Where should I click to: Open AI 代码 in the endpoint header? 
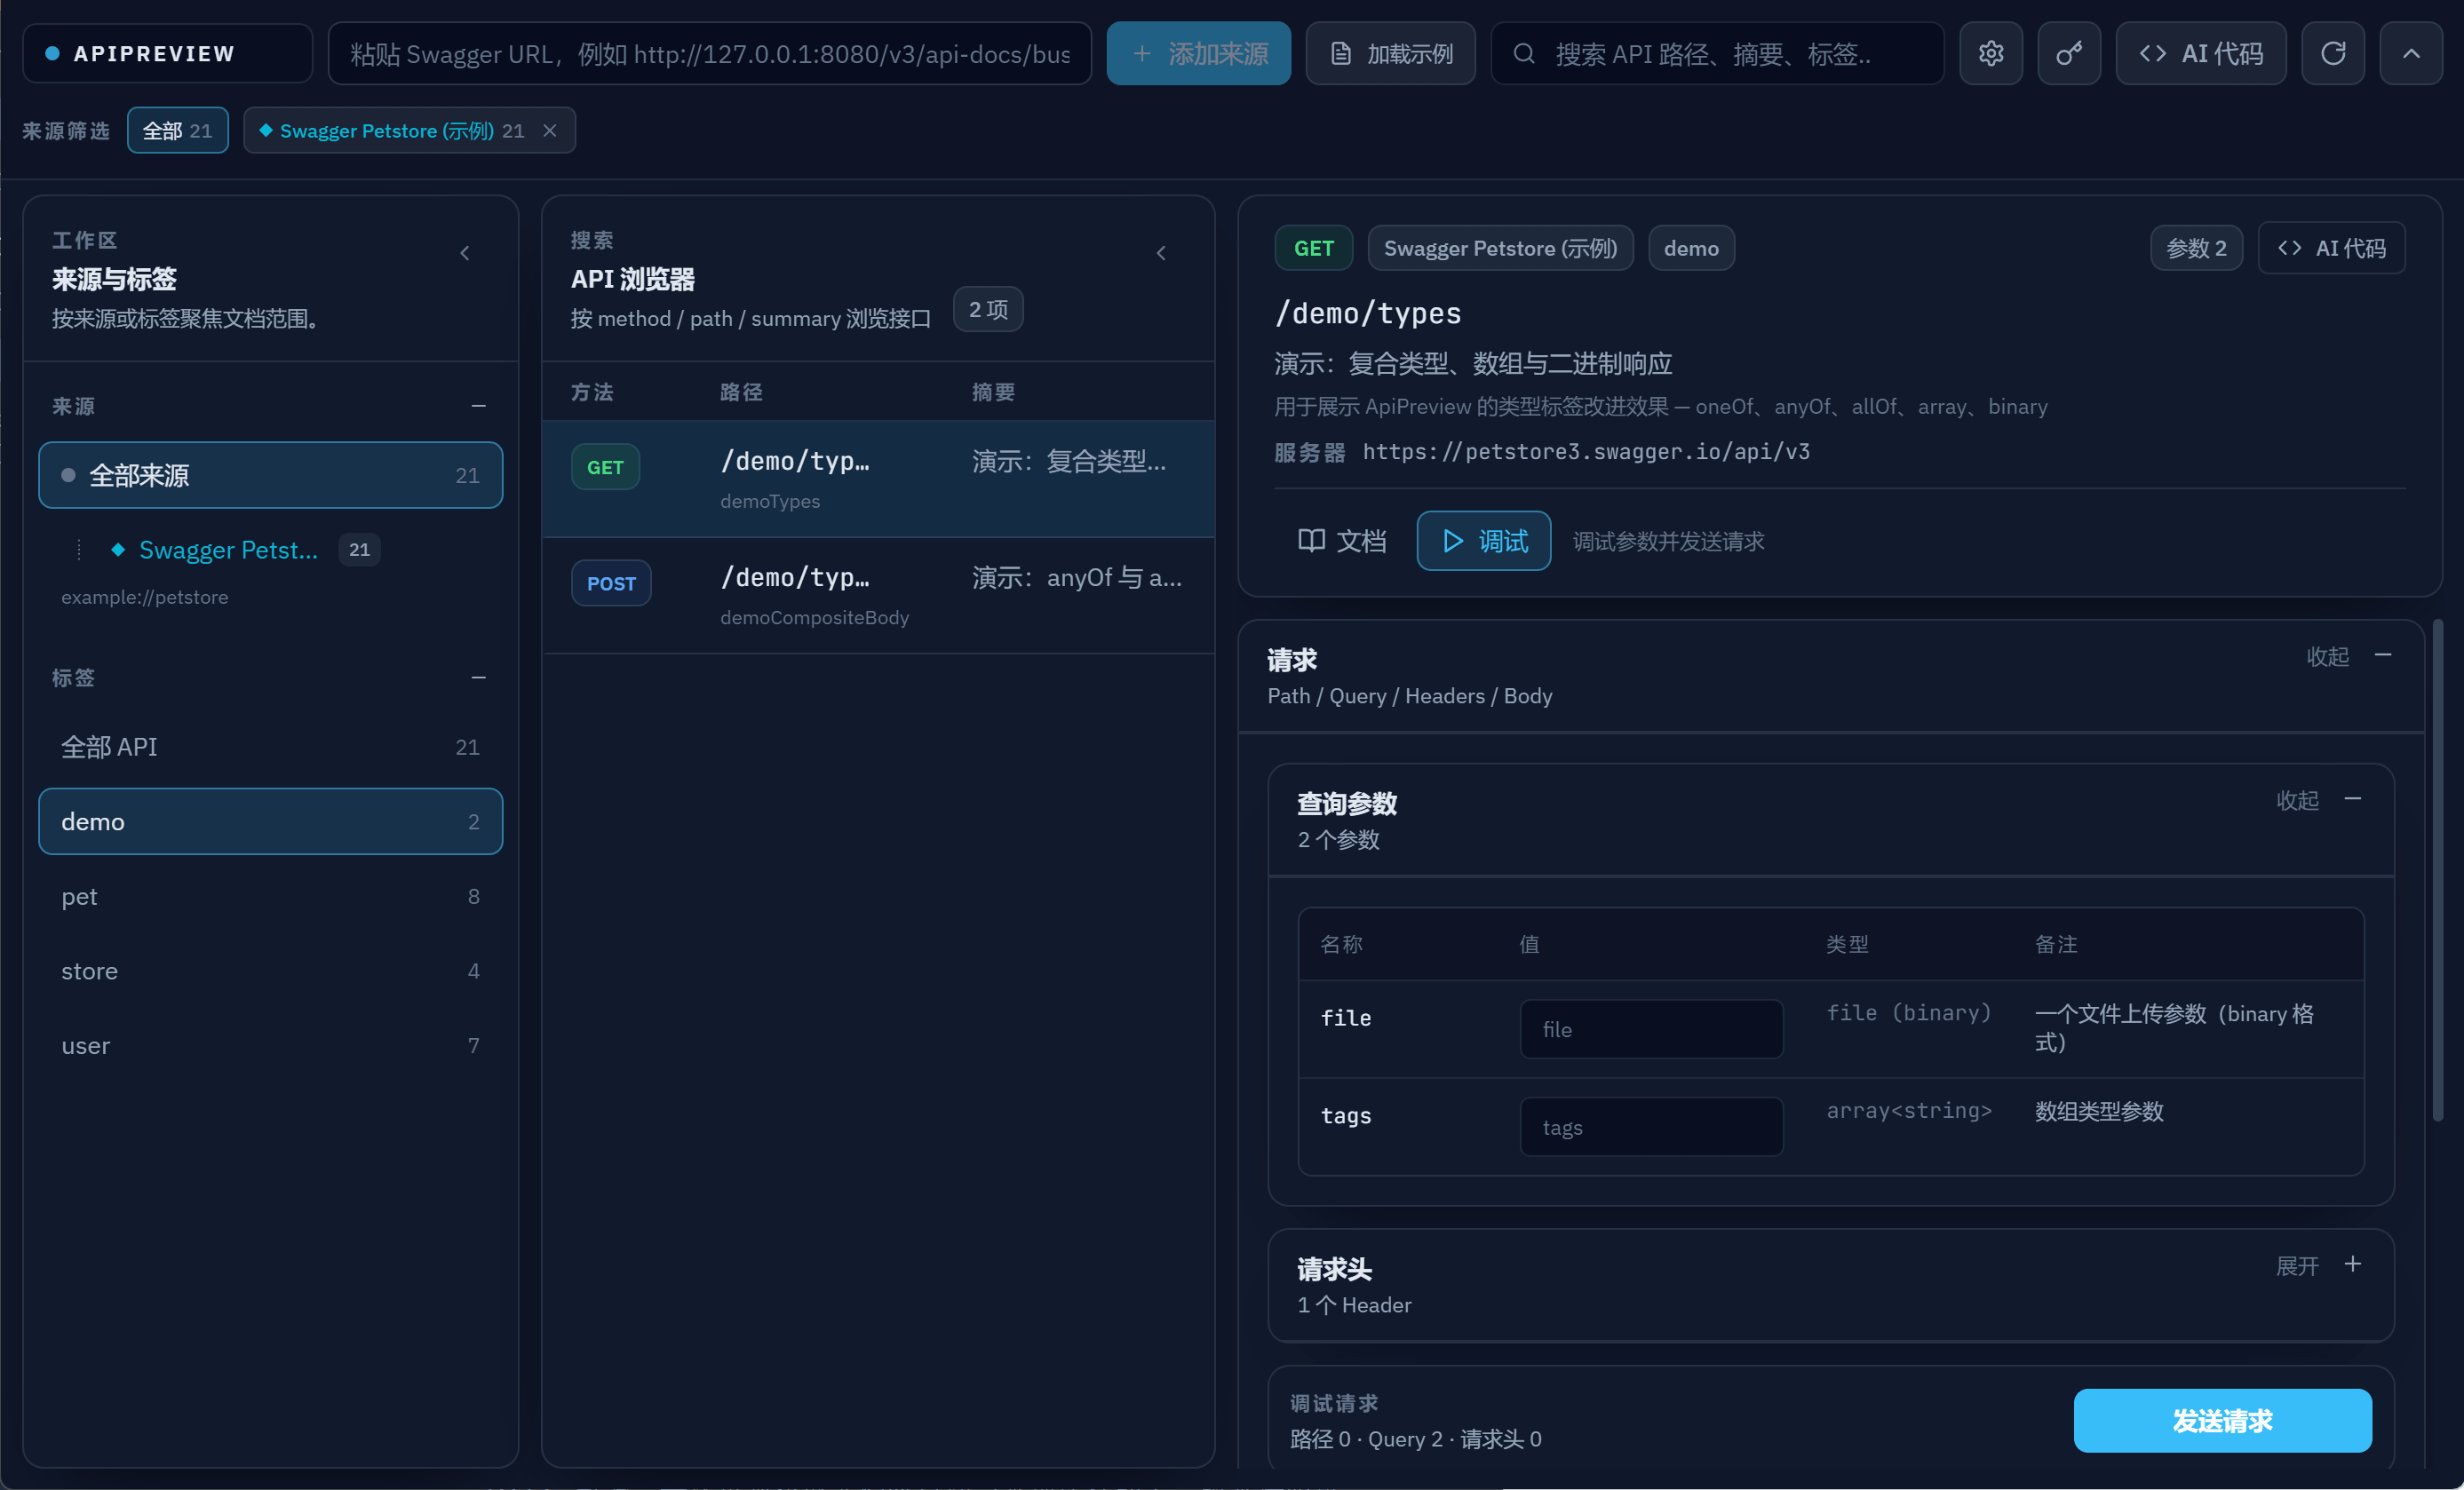coord(2331,248)
